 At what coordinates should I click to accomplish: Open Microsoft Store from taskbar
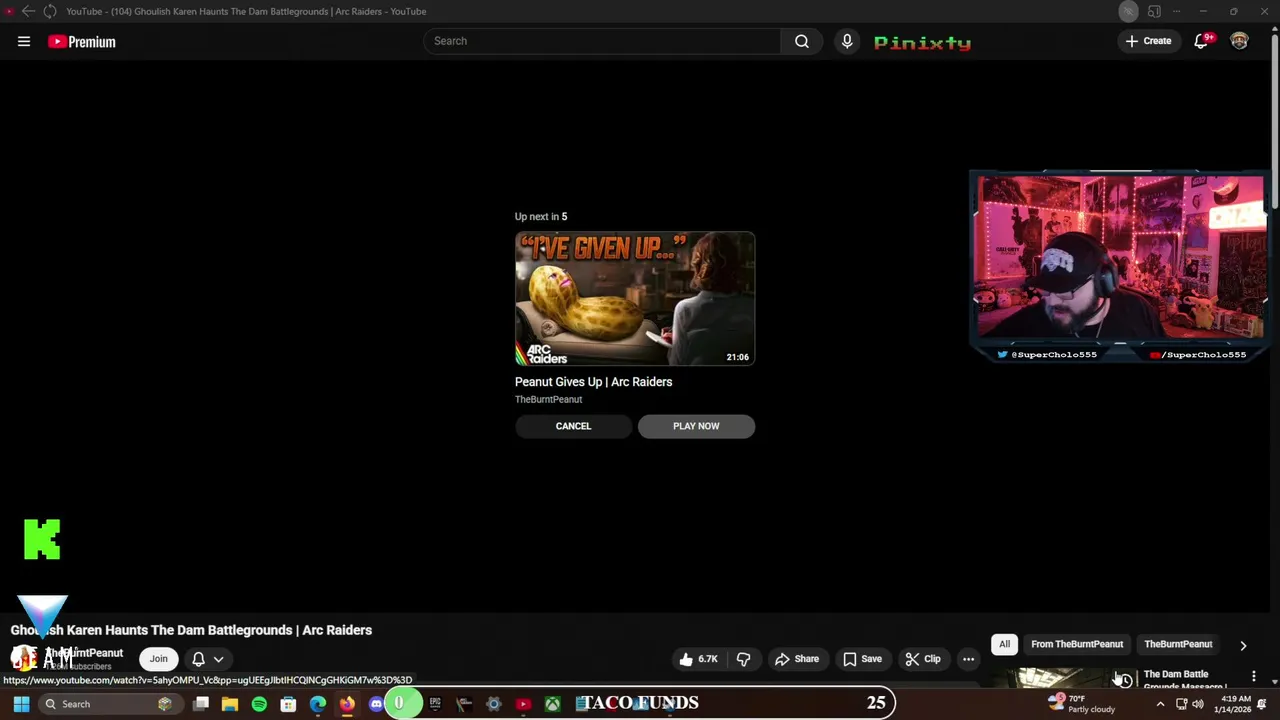point(288,704)
